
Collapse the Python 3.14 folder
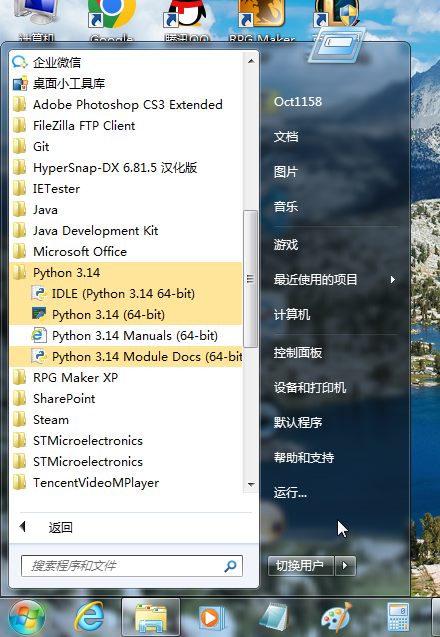[126, 273]
